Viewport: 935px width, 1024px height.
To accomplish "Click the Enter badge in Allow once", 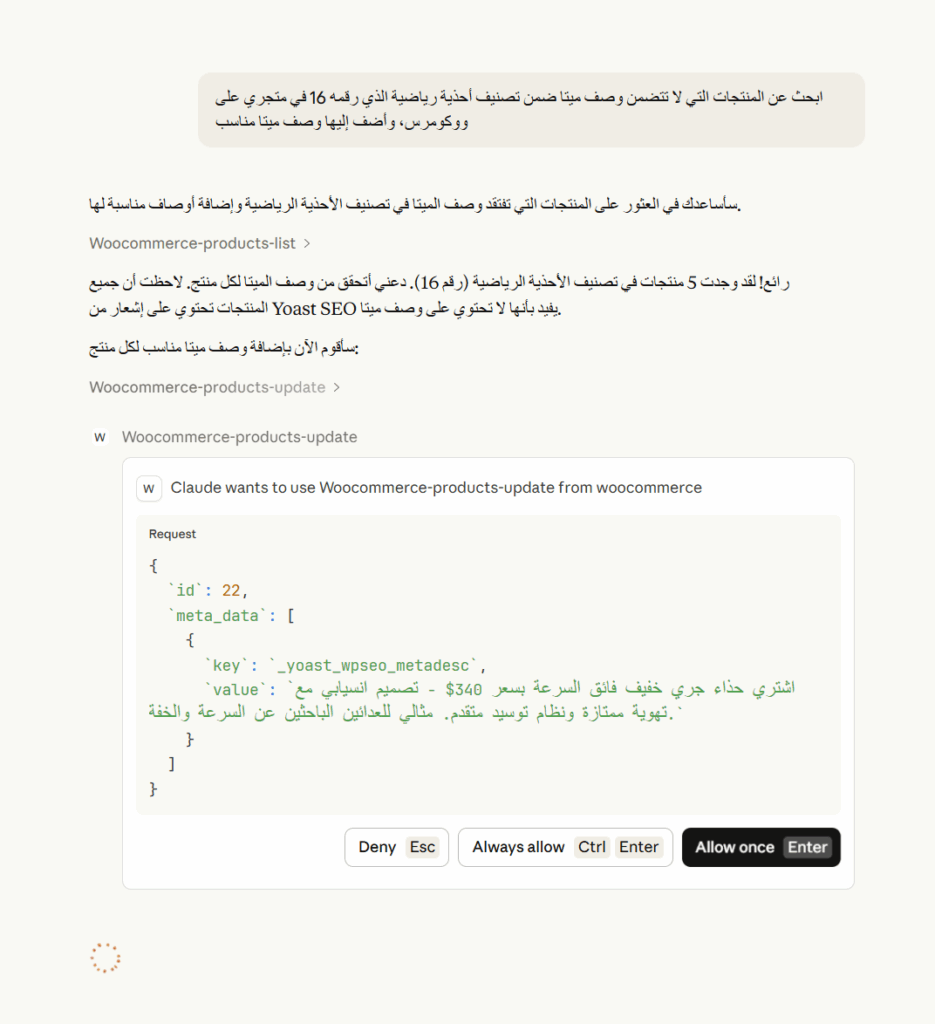I will coord(807,847).
